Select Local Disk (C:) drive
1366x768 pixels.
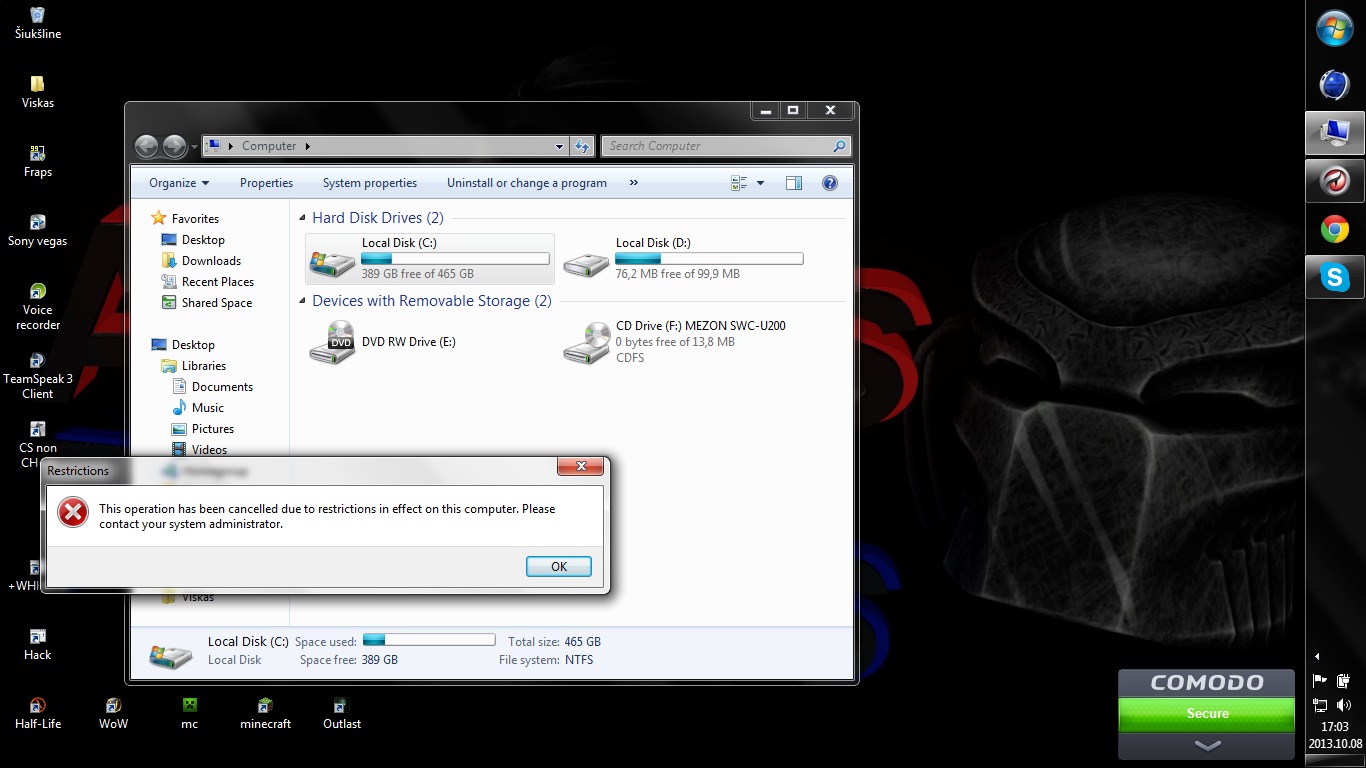tap(430, 259)
